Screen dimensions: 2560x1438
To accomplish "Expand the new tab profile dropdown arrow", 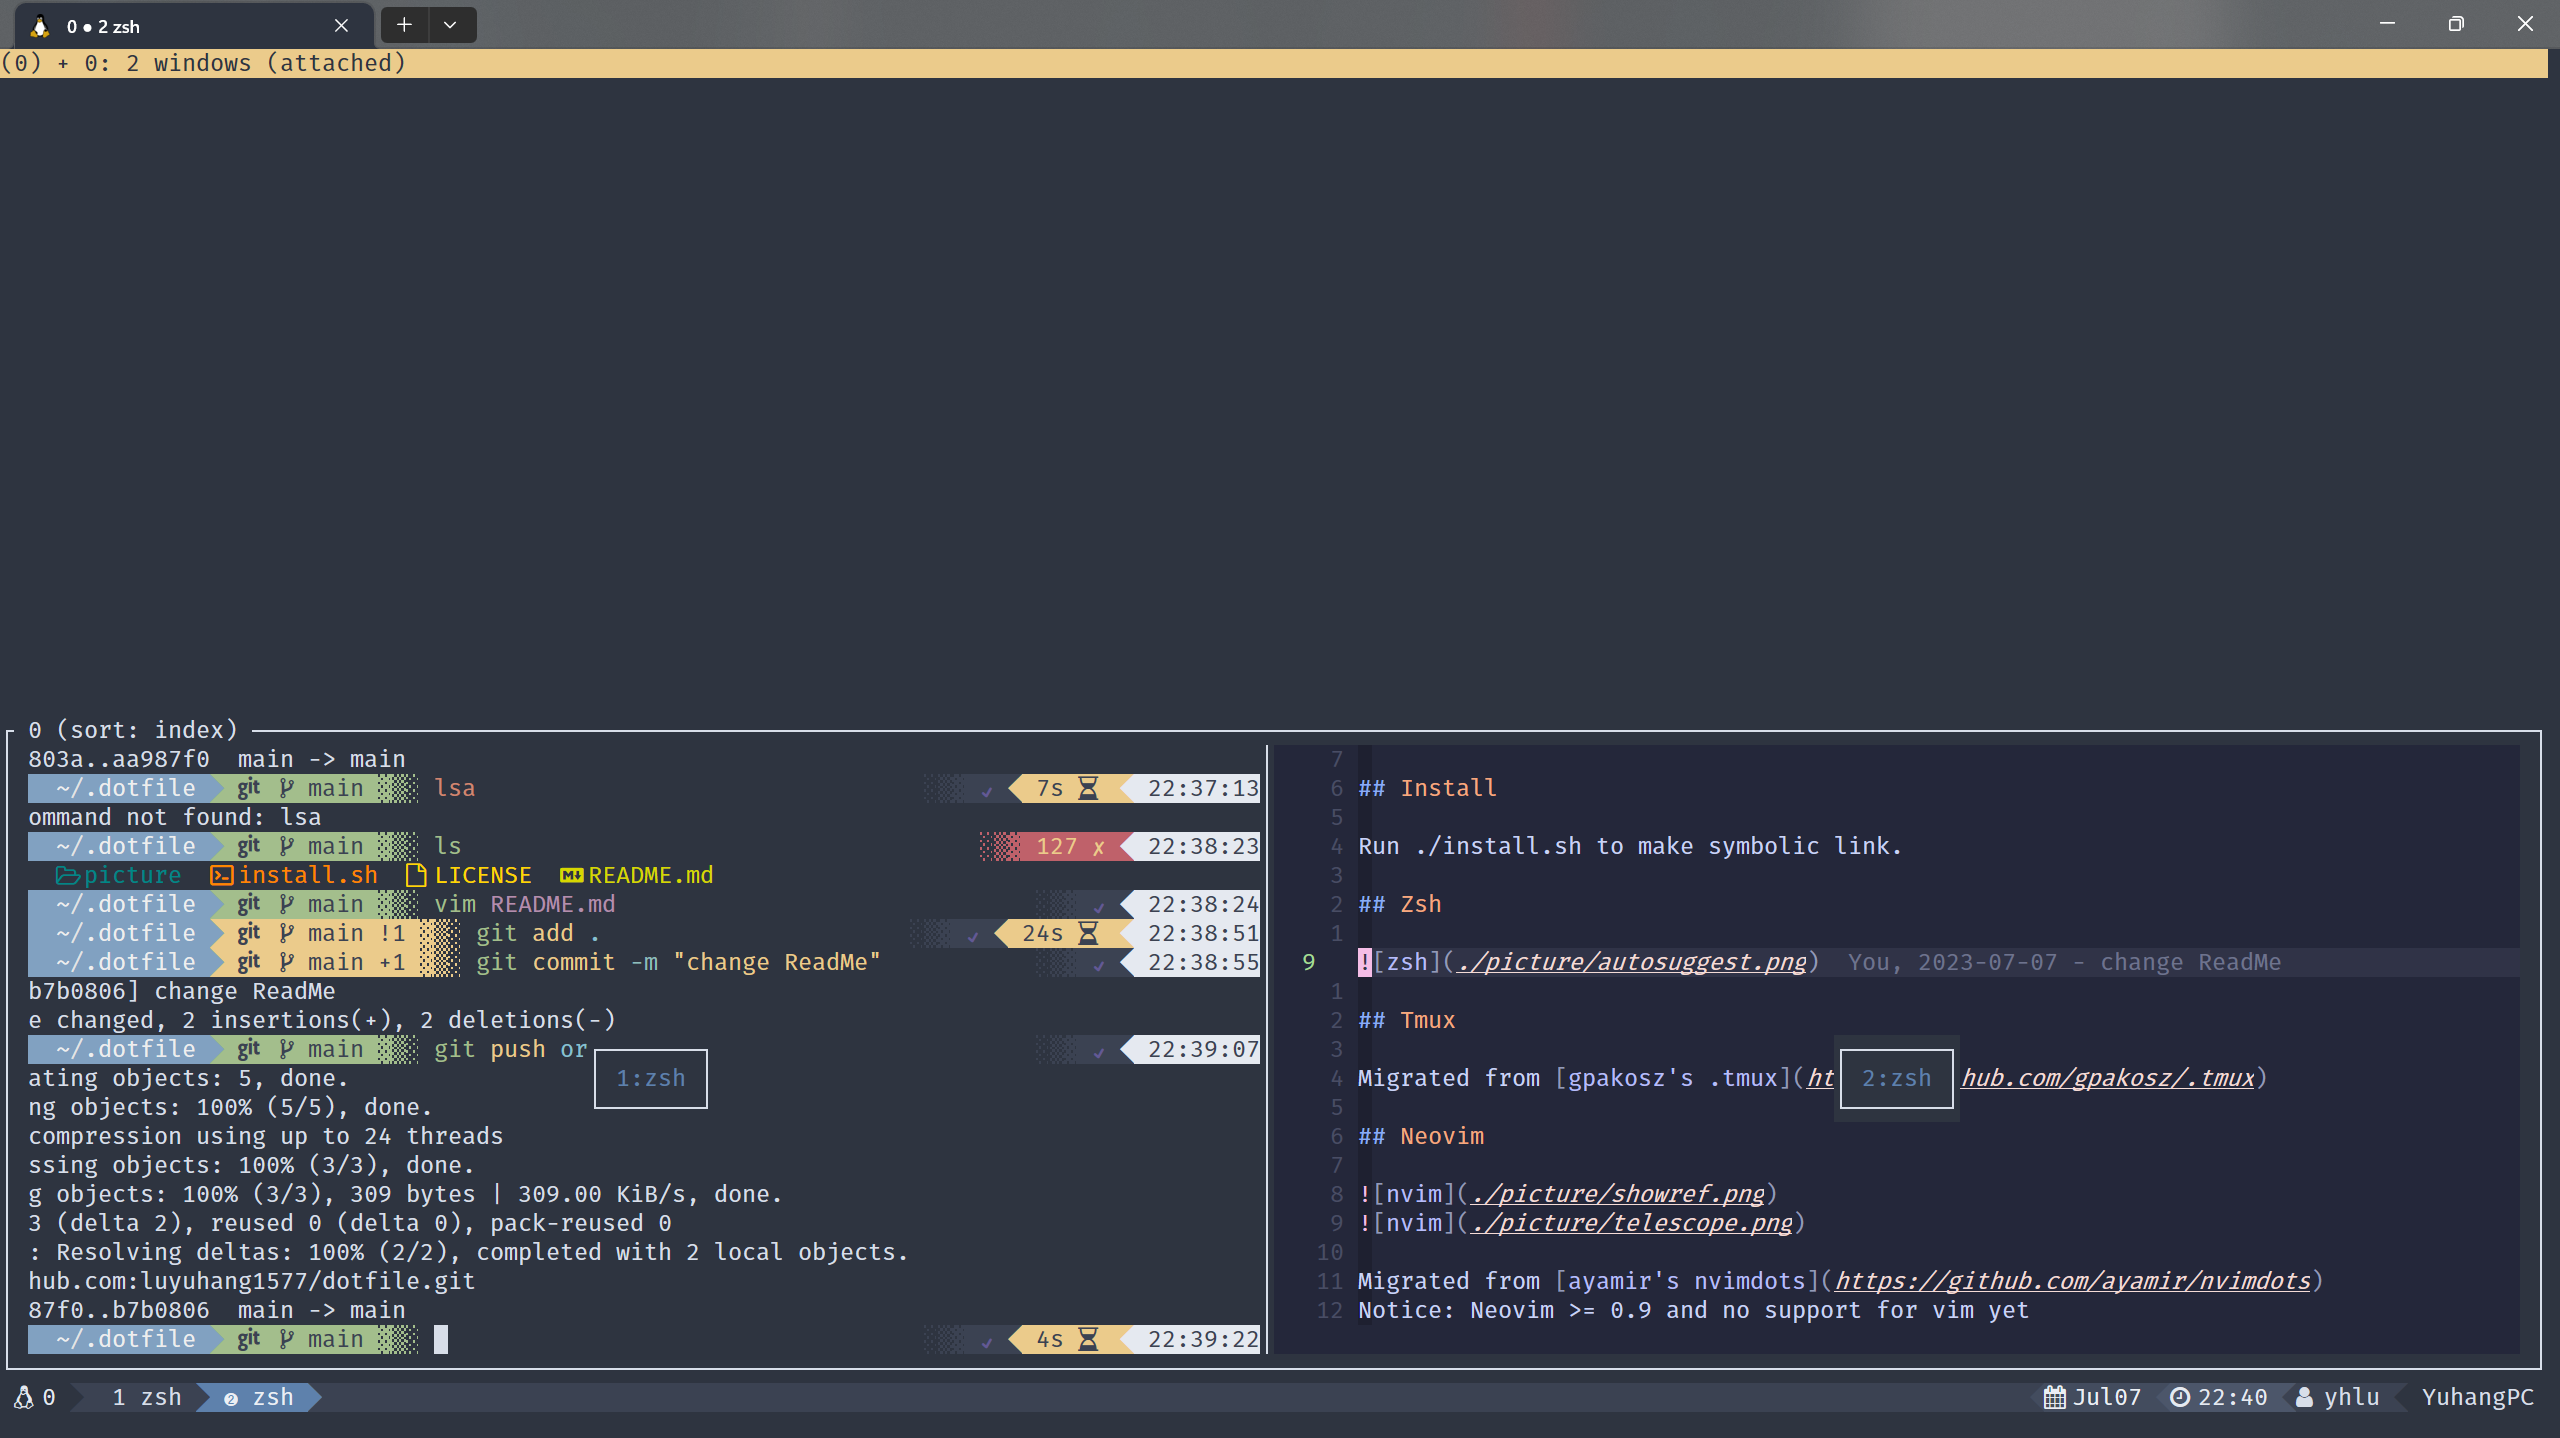I will (450, 25).
